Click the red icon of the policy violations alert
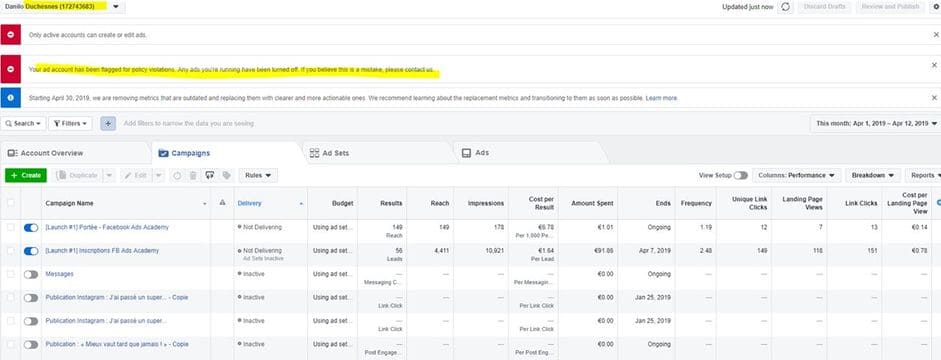 pos(10,69)
